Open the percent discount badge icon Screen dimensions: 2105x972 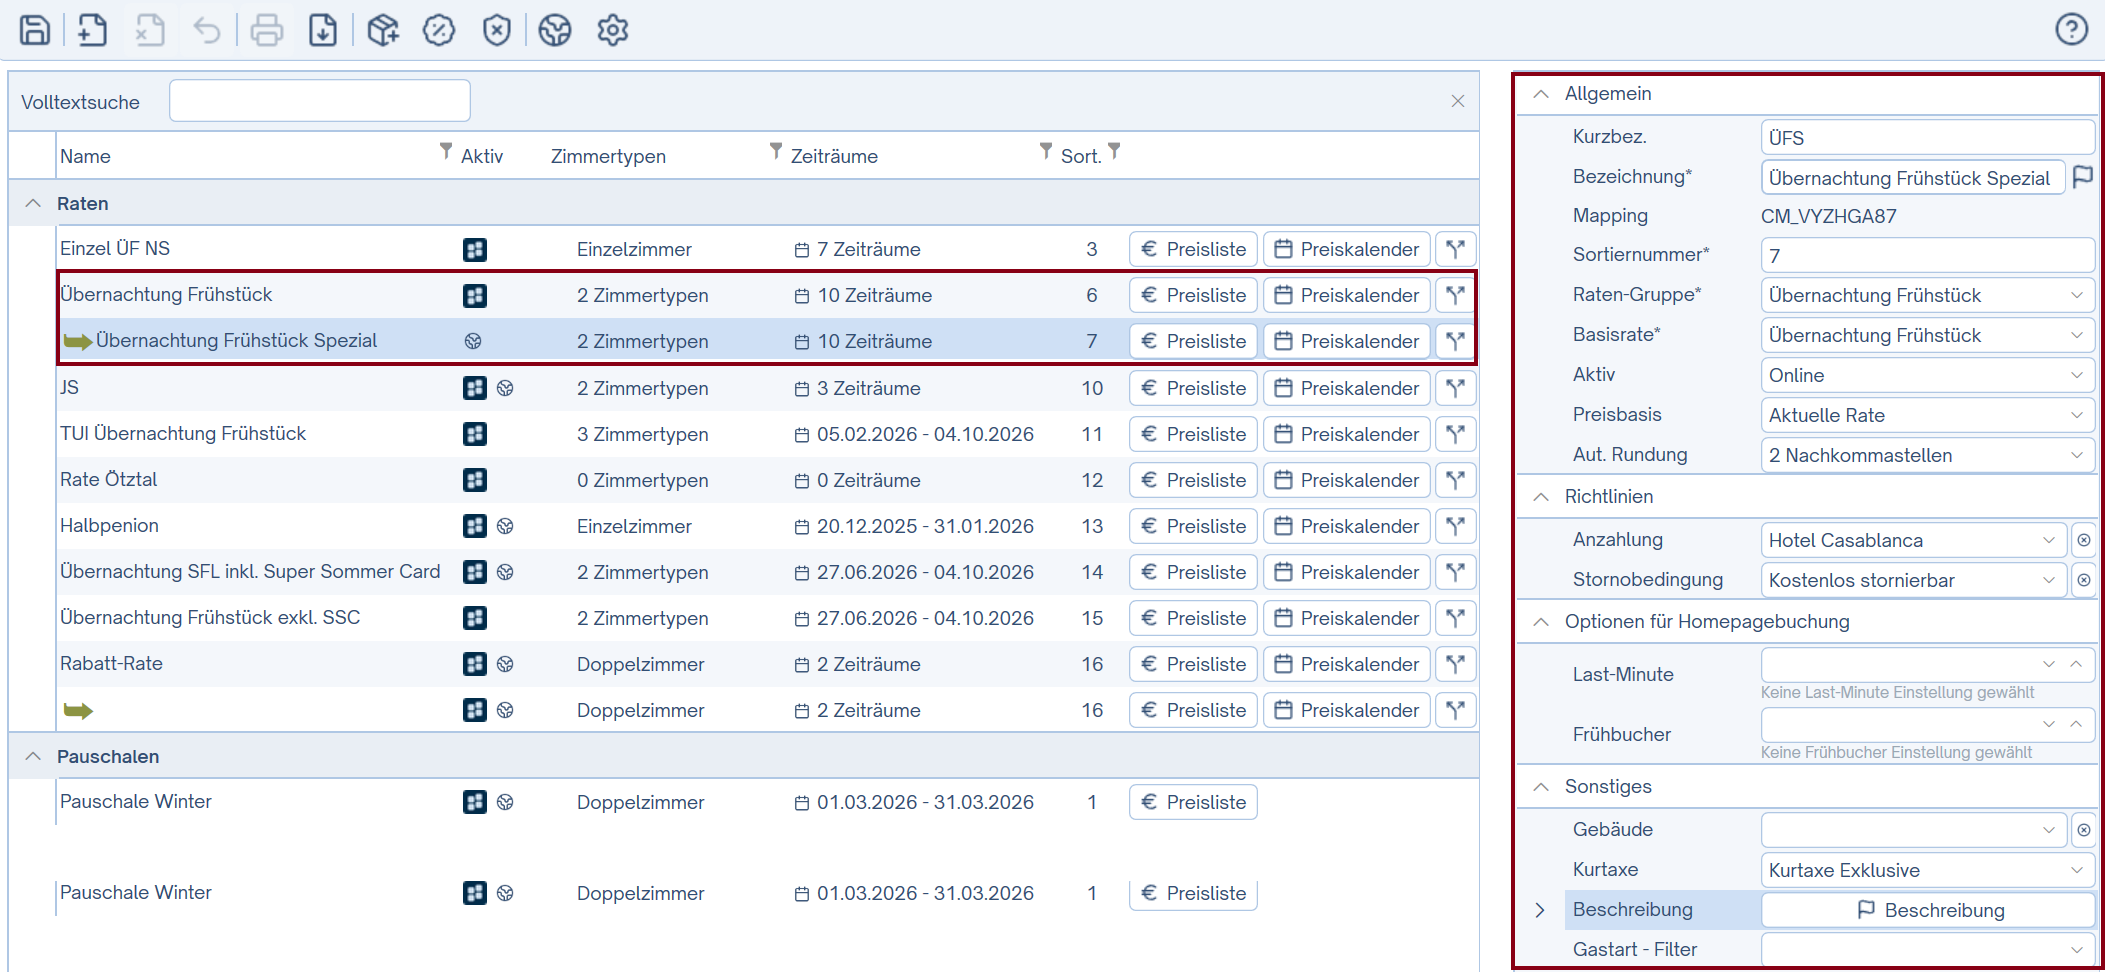(x=439, y=30)
